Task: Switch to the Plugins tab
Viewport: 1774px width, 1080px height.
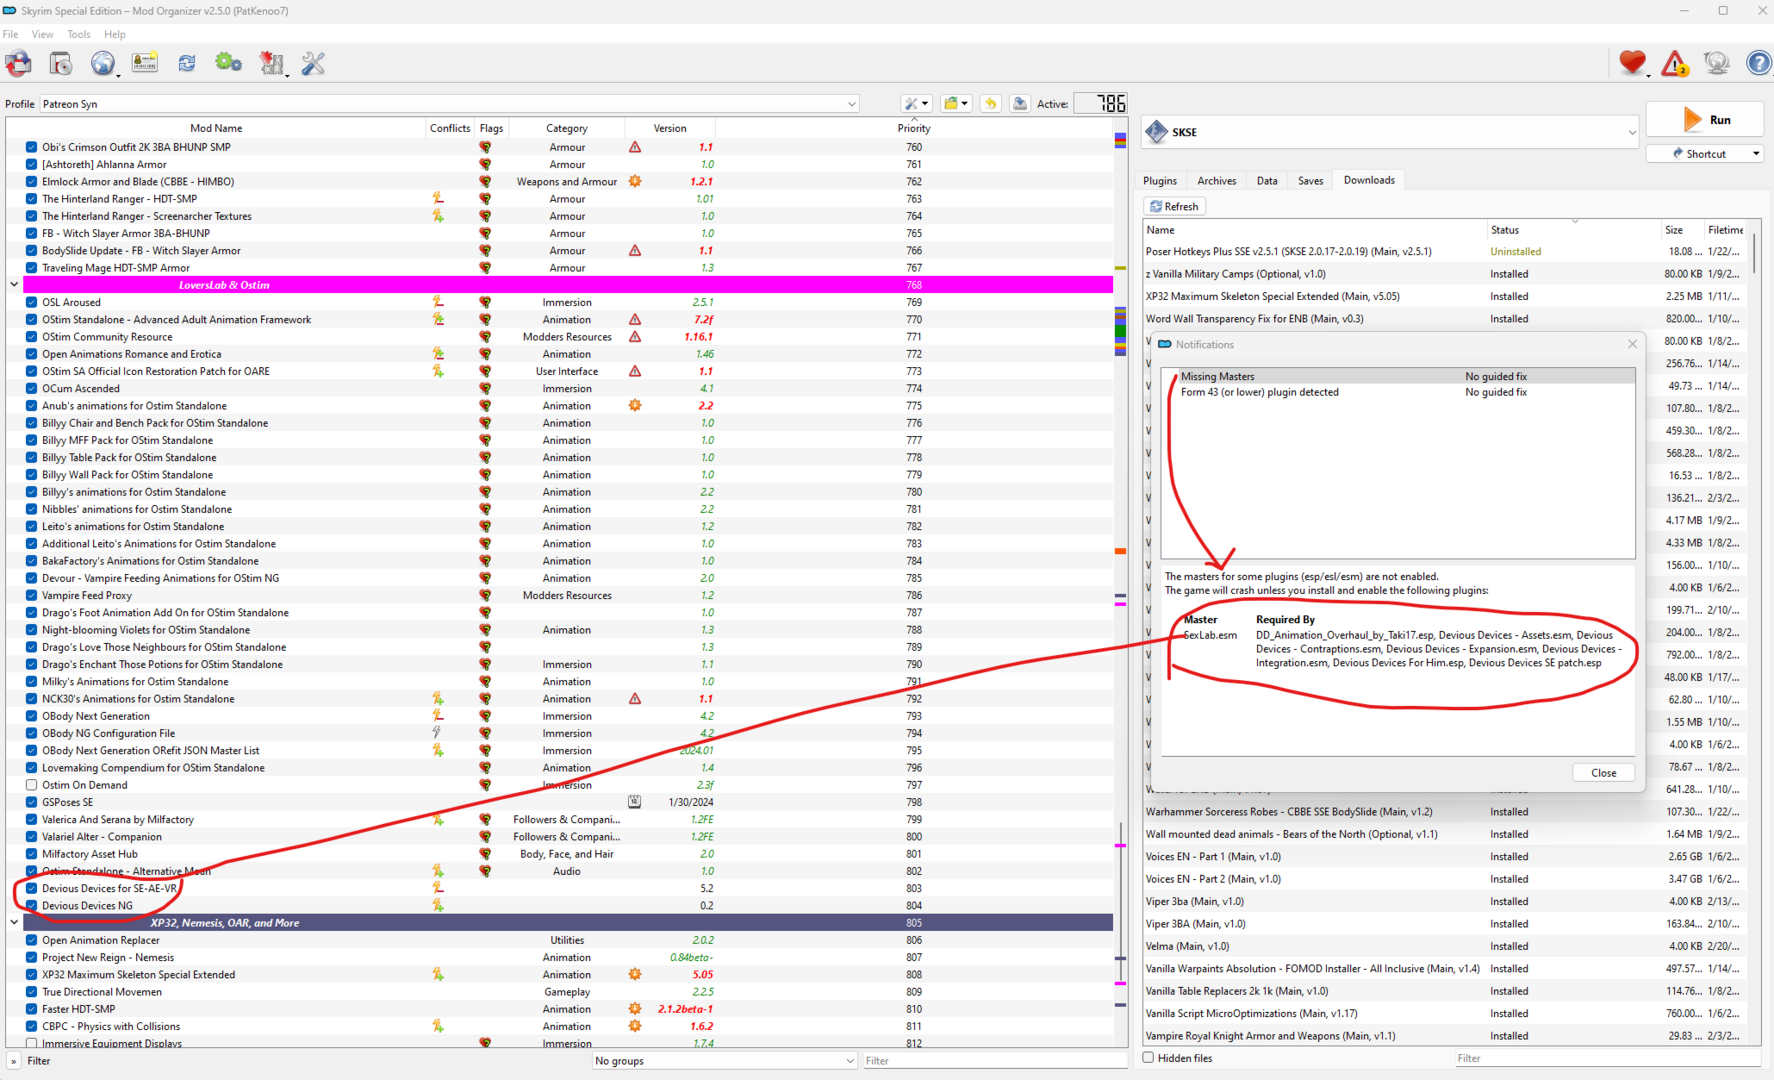Action: 1160,181
